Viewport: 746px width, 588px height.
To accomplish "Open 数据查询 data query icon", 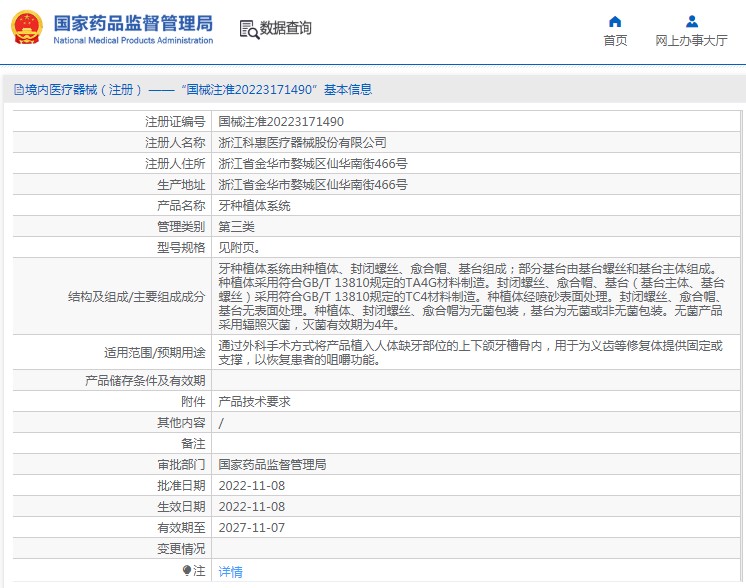I will click(249, 29).
